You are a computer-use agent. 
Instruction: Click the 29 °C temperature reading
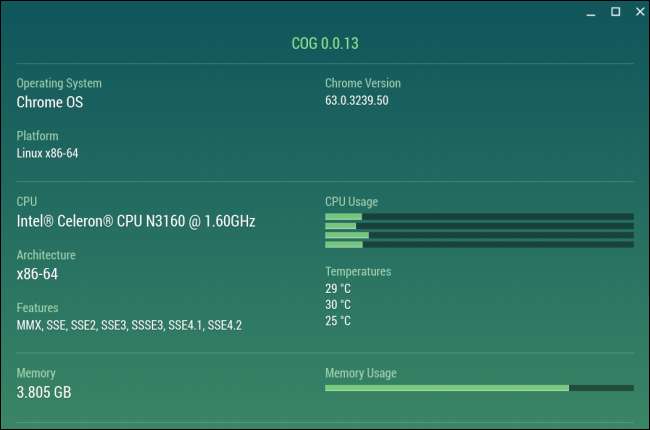click(x=338, y=289)
